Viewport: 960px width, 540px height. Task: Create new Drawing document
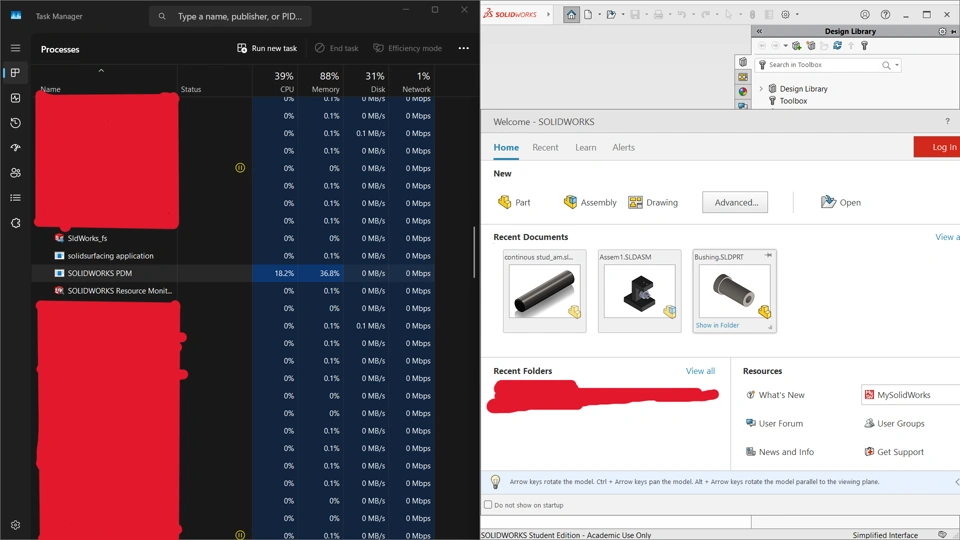pos(653,202)
